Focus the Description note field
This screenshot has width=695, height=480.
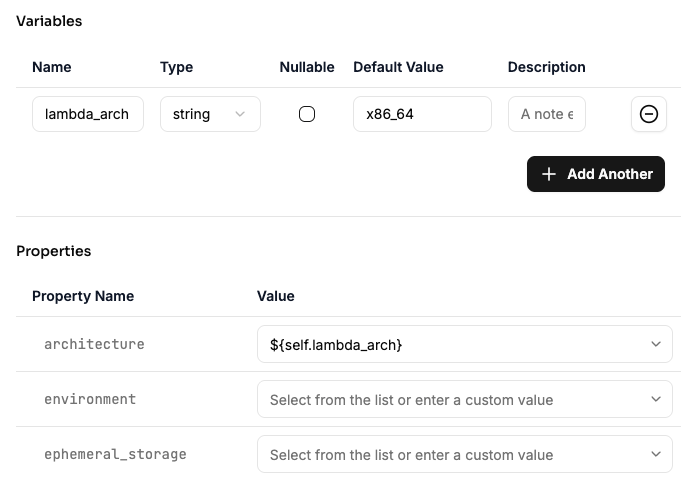(547, 114)
